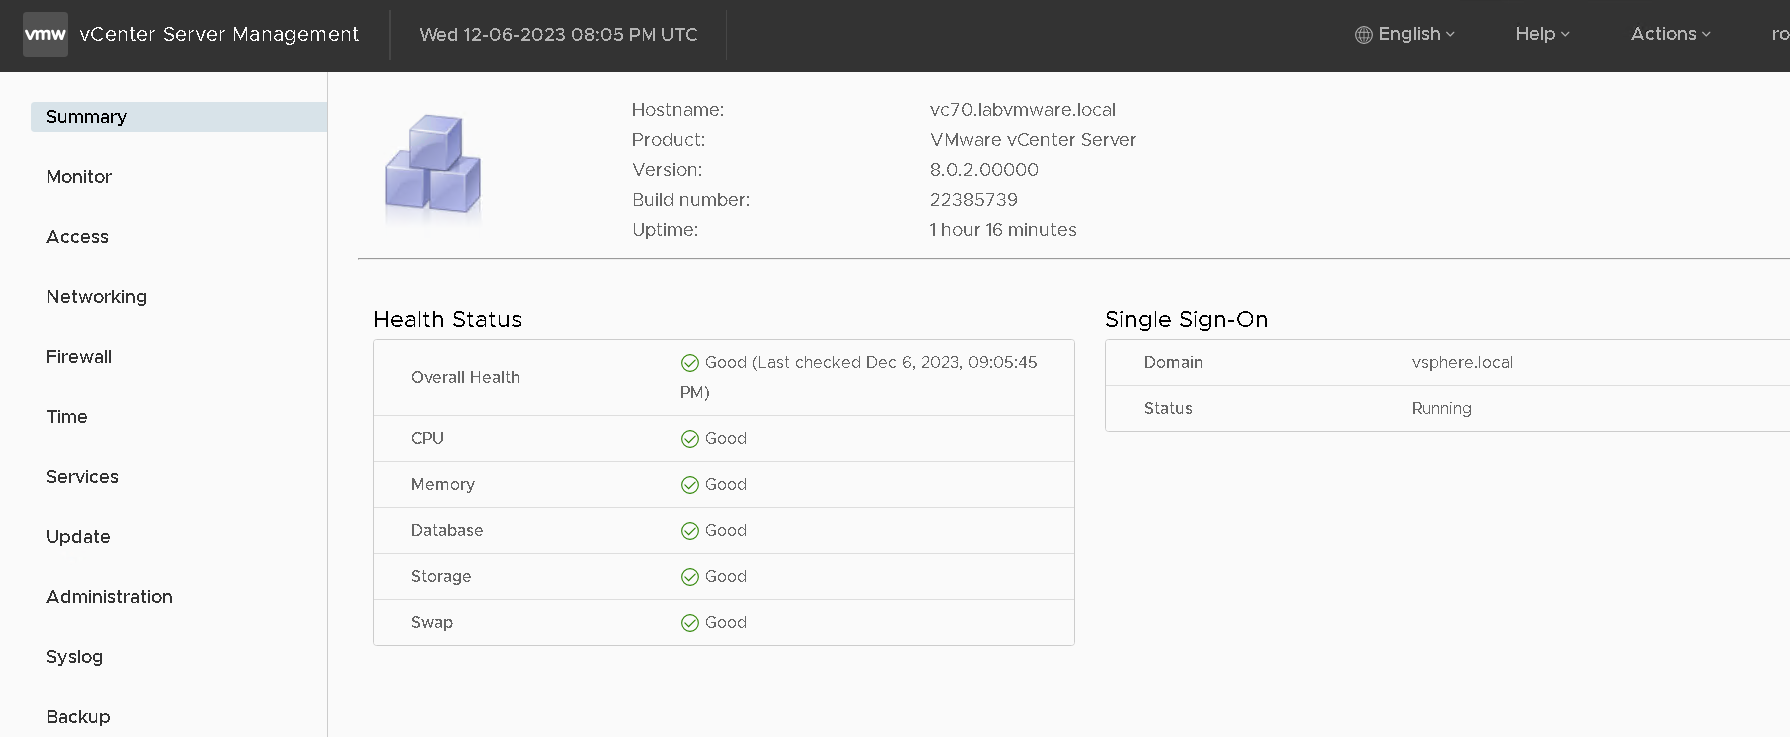Select Summary in the sidebar

coord(179,117)
